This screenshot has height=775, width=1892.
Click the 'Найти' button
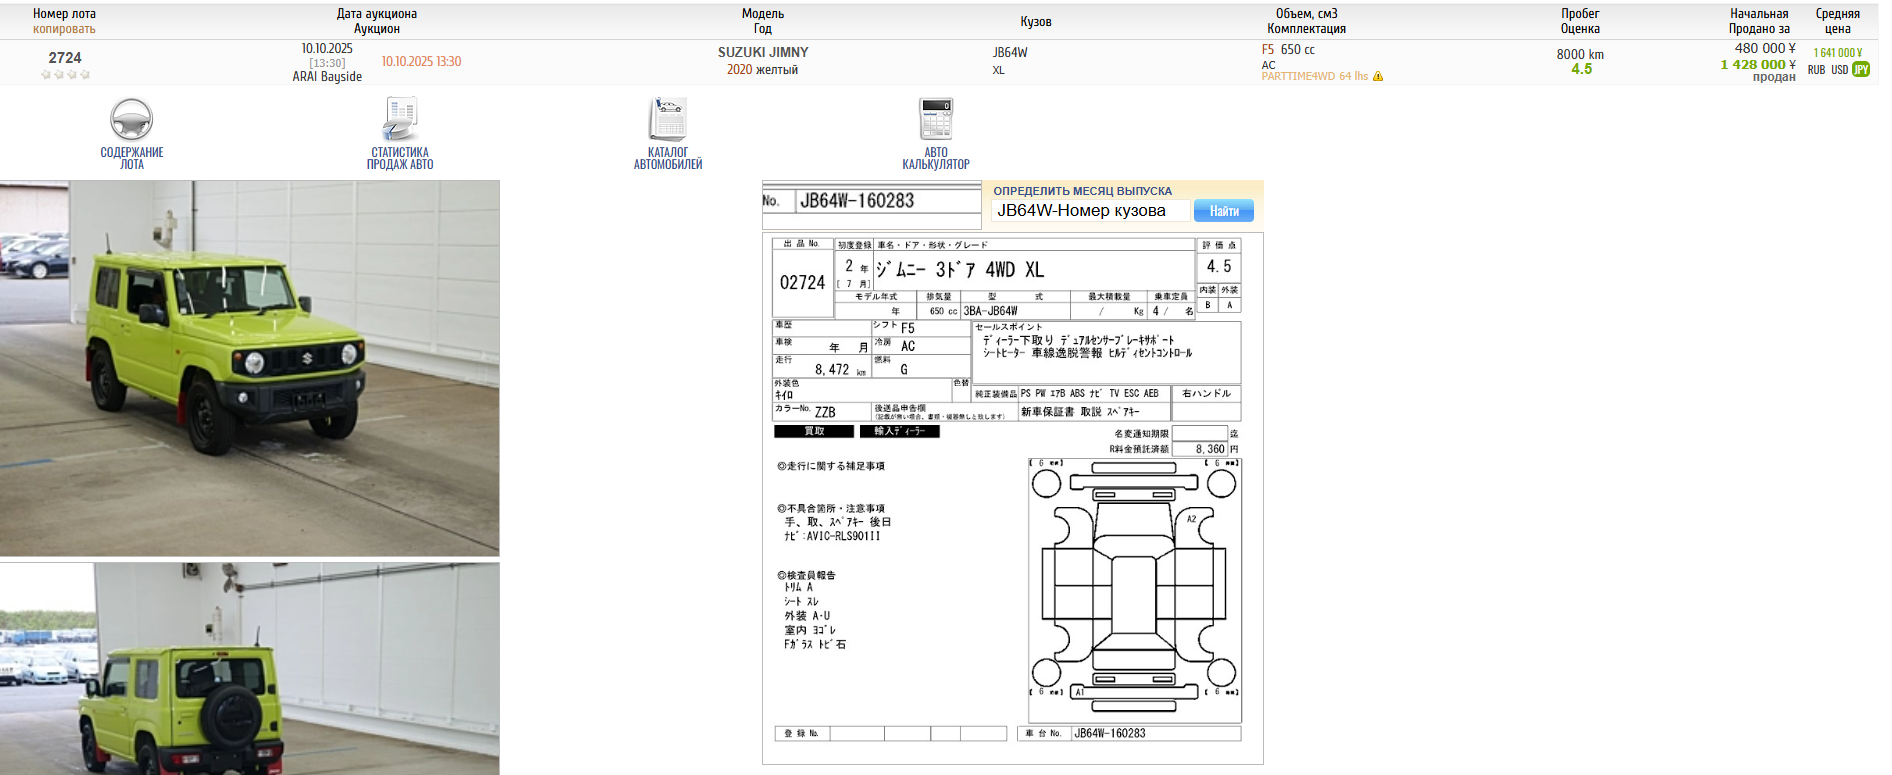pos(1224,211)
